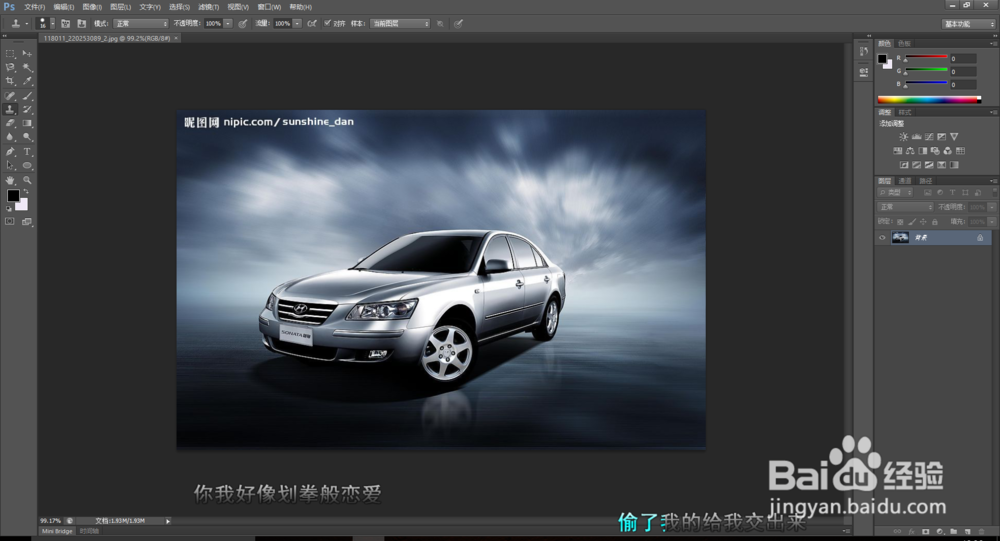
Task: Select the Magic Wand tool
Action: [x=27, y=68]
